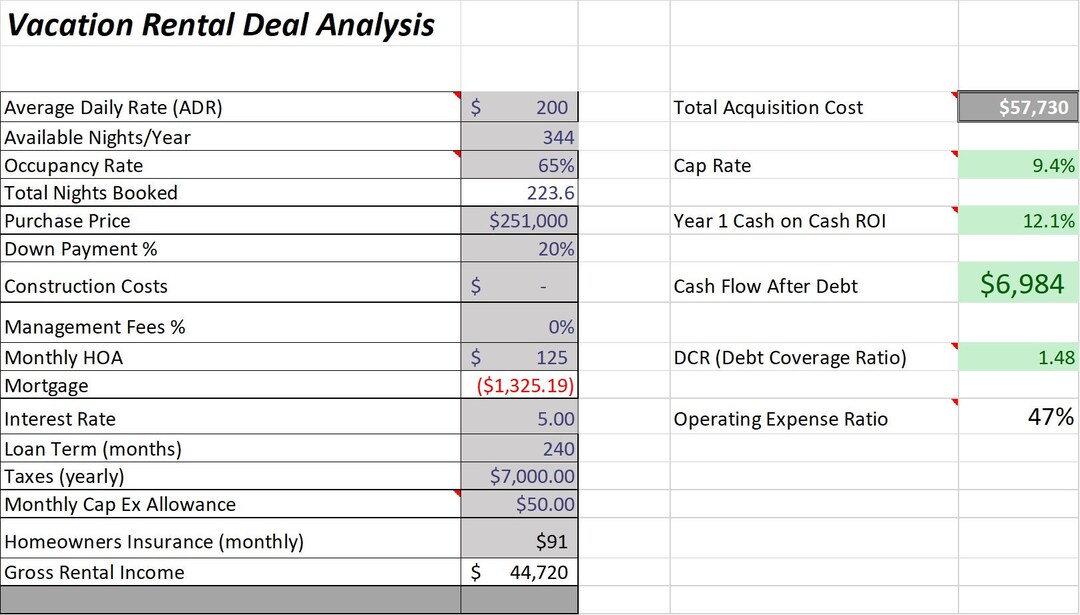This screenshot has height=615, width=1080.
Task: Select the Cash Flow After Debt $6,984 cell
Action: 1018,283
